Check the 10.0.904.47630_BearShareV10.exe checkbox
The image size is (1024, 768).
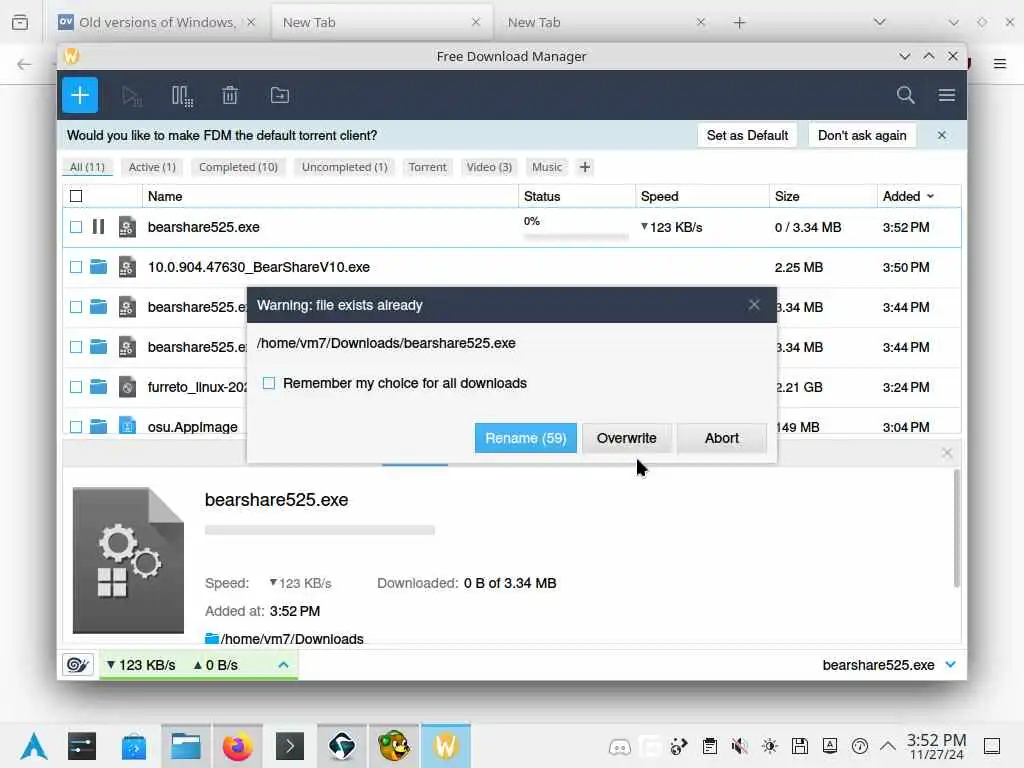click(x=76, y=266)
